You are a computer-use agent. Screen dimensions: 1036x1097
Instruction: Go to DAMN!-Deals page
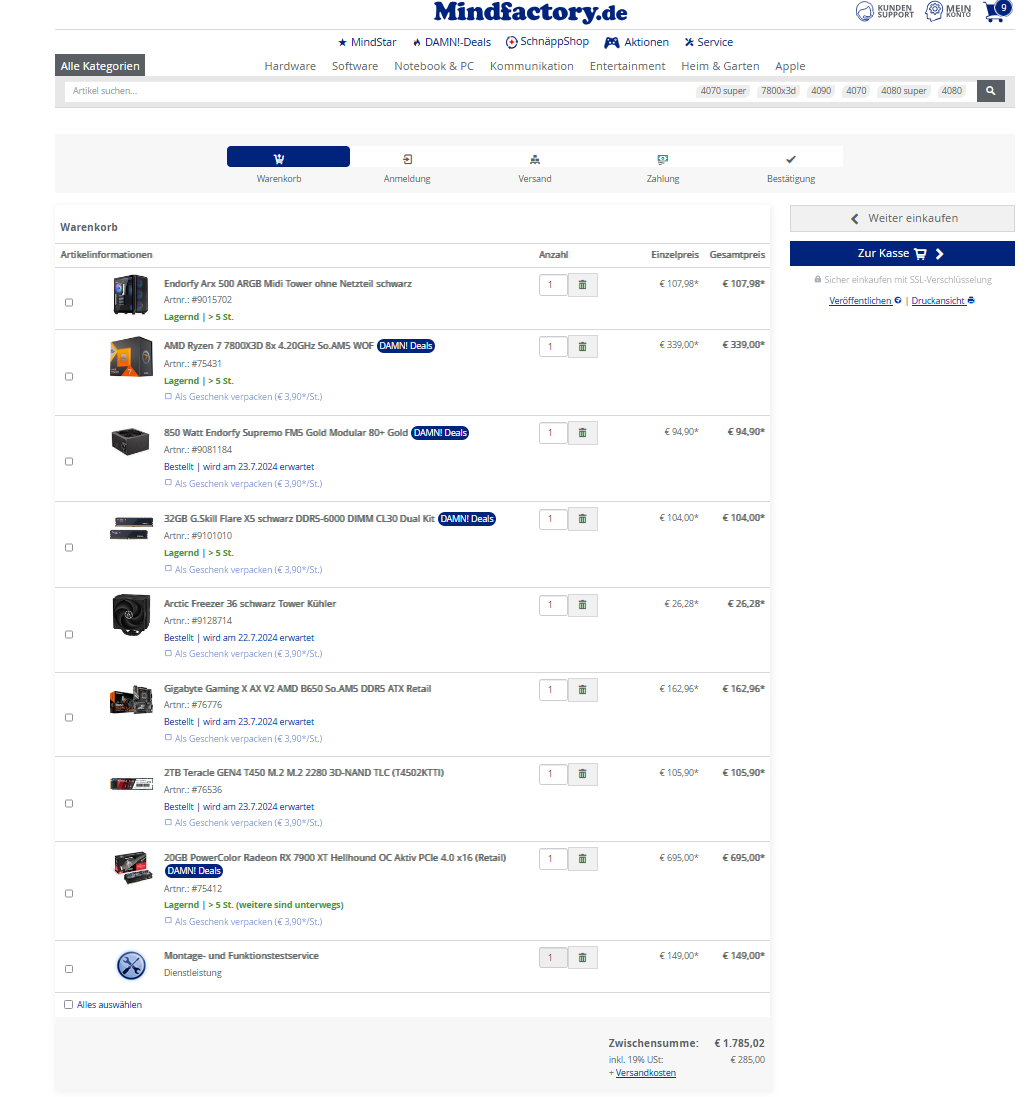tap(452, 42)
